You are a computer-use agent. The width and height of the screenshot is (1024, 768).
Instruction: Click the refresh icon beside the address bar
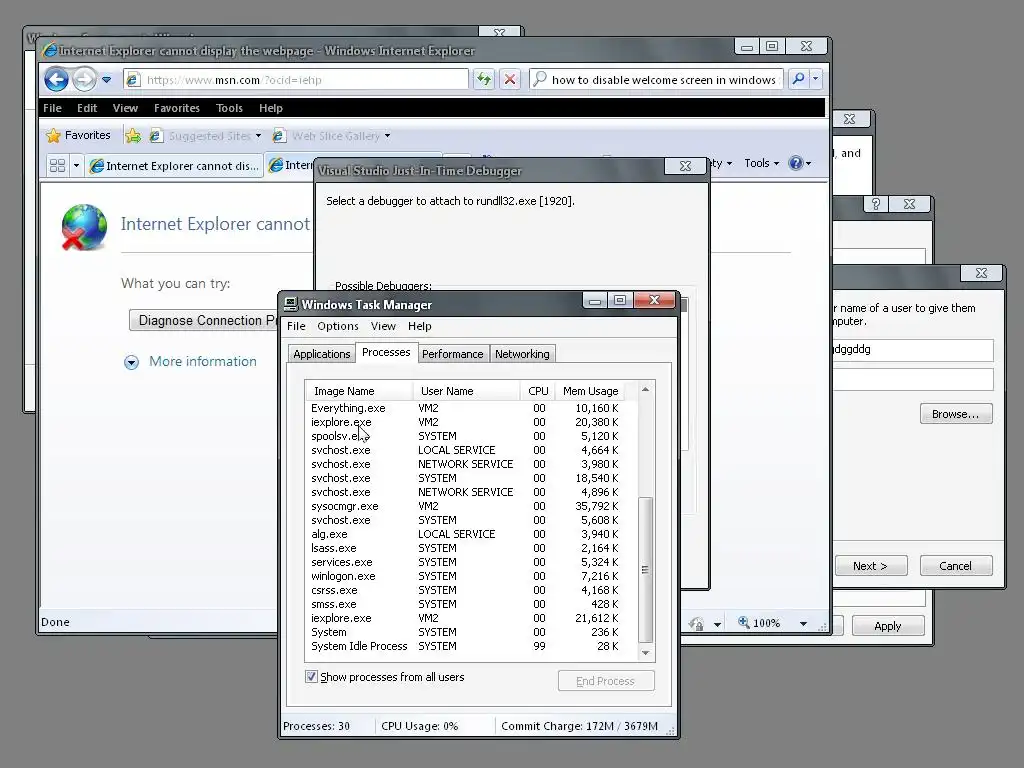pos(484,80)
